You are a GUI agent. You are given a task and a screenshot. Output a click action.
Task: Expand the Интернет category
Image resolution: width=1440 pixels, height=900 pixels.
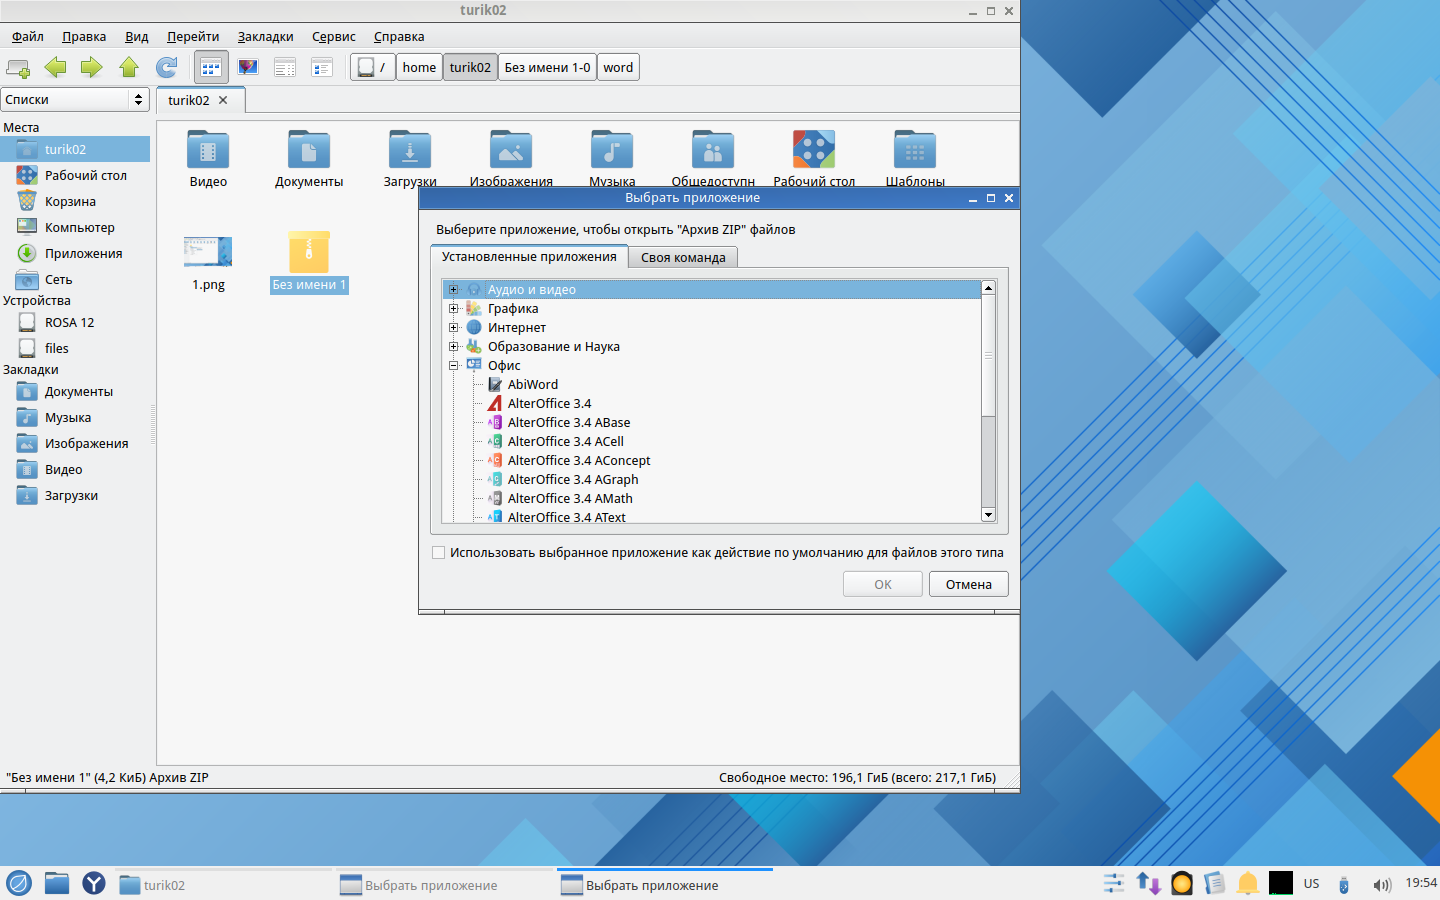(454, 327)
